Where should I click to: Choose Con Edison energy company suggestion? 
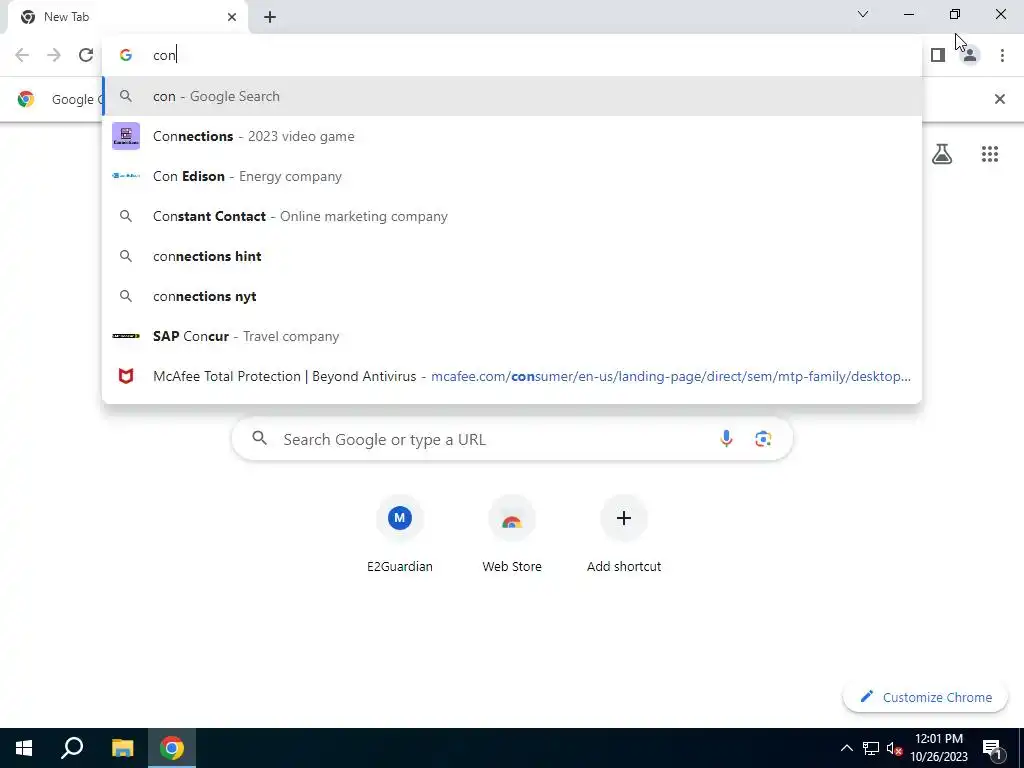512,176
